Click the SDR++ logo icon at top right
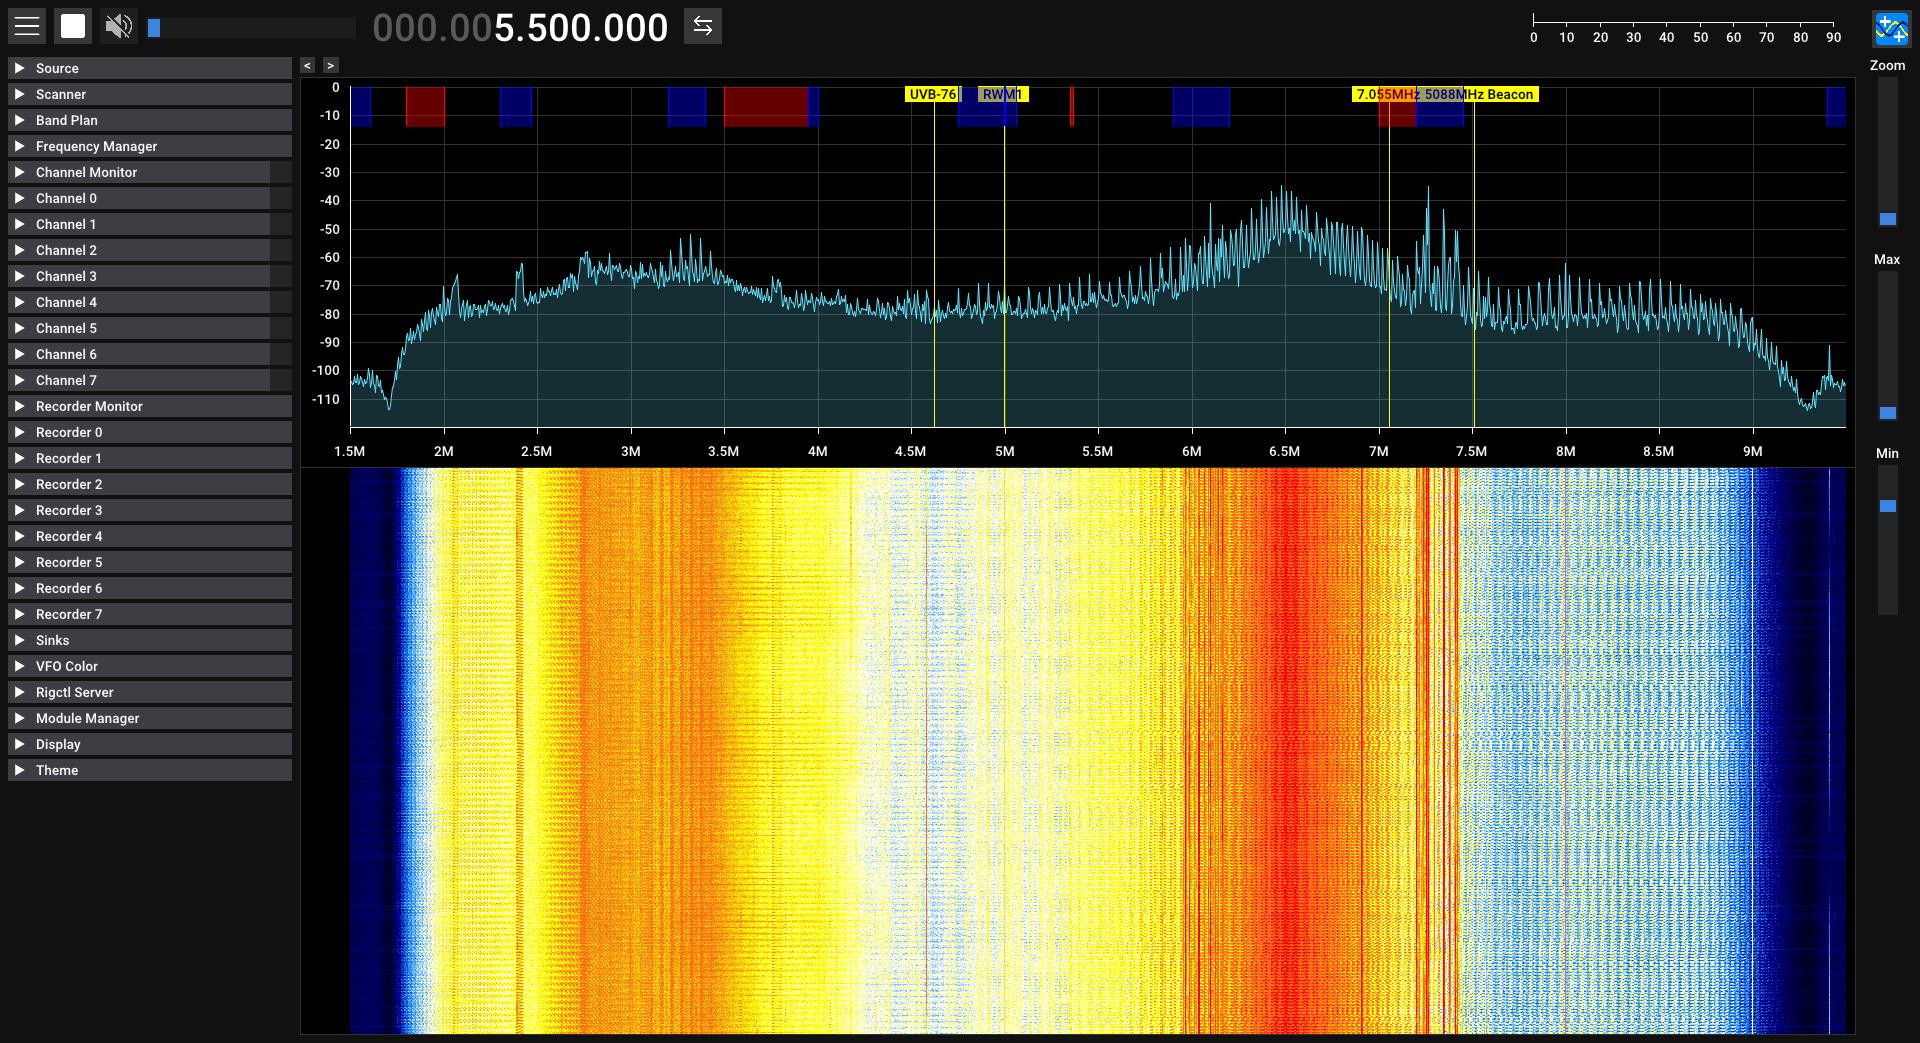Screen dimensions: 1920x1043 pos(1890,29)
